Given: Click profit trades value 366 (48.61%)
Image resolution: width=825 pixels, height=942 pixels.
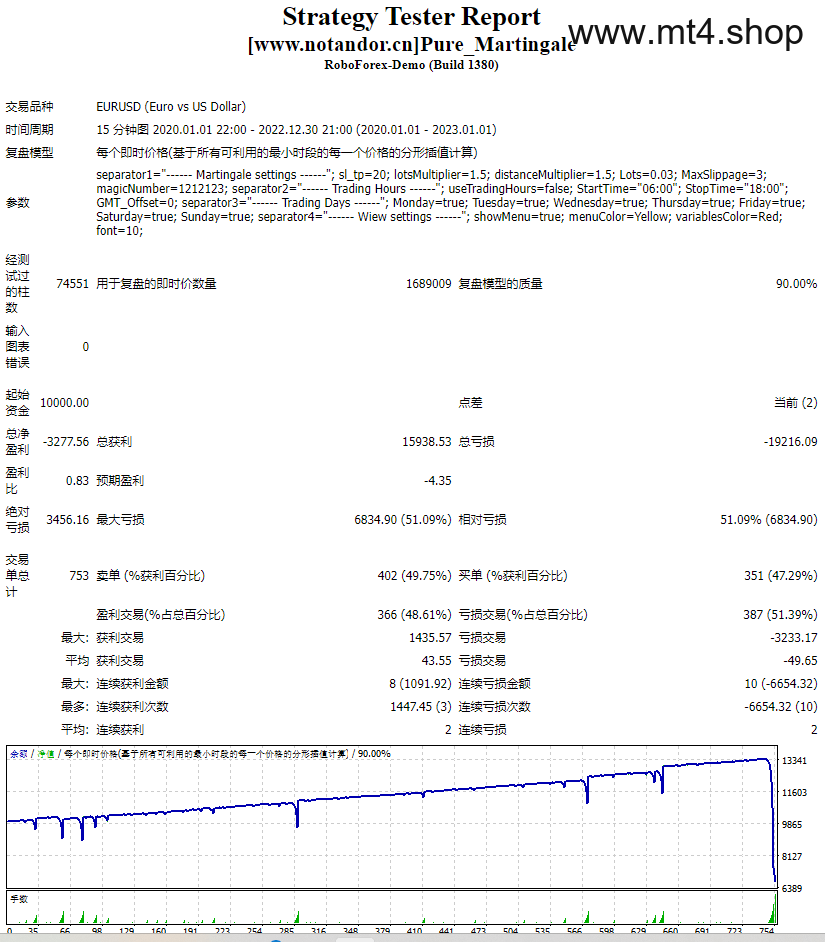Looking at the screenshot, I should pyautogui.click(x=414, y=615).
